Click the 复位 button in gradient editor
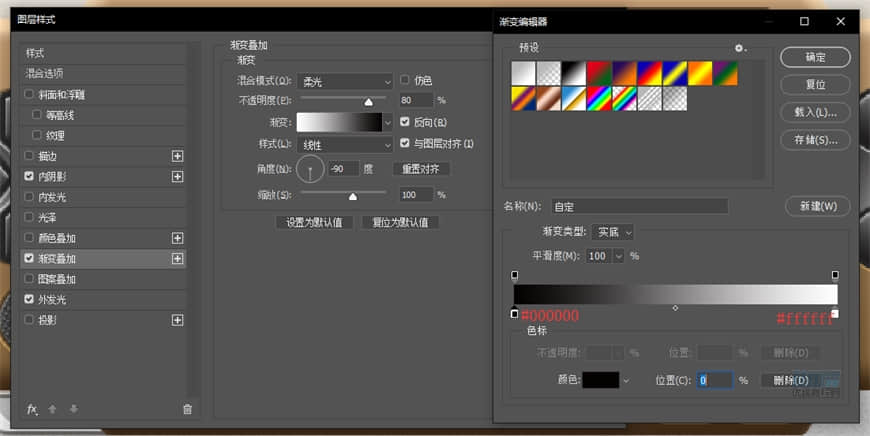This screenshot has width=870, height=436. (815, 84)
